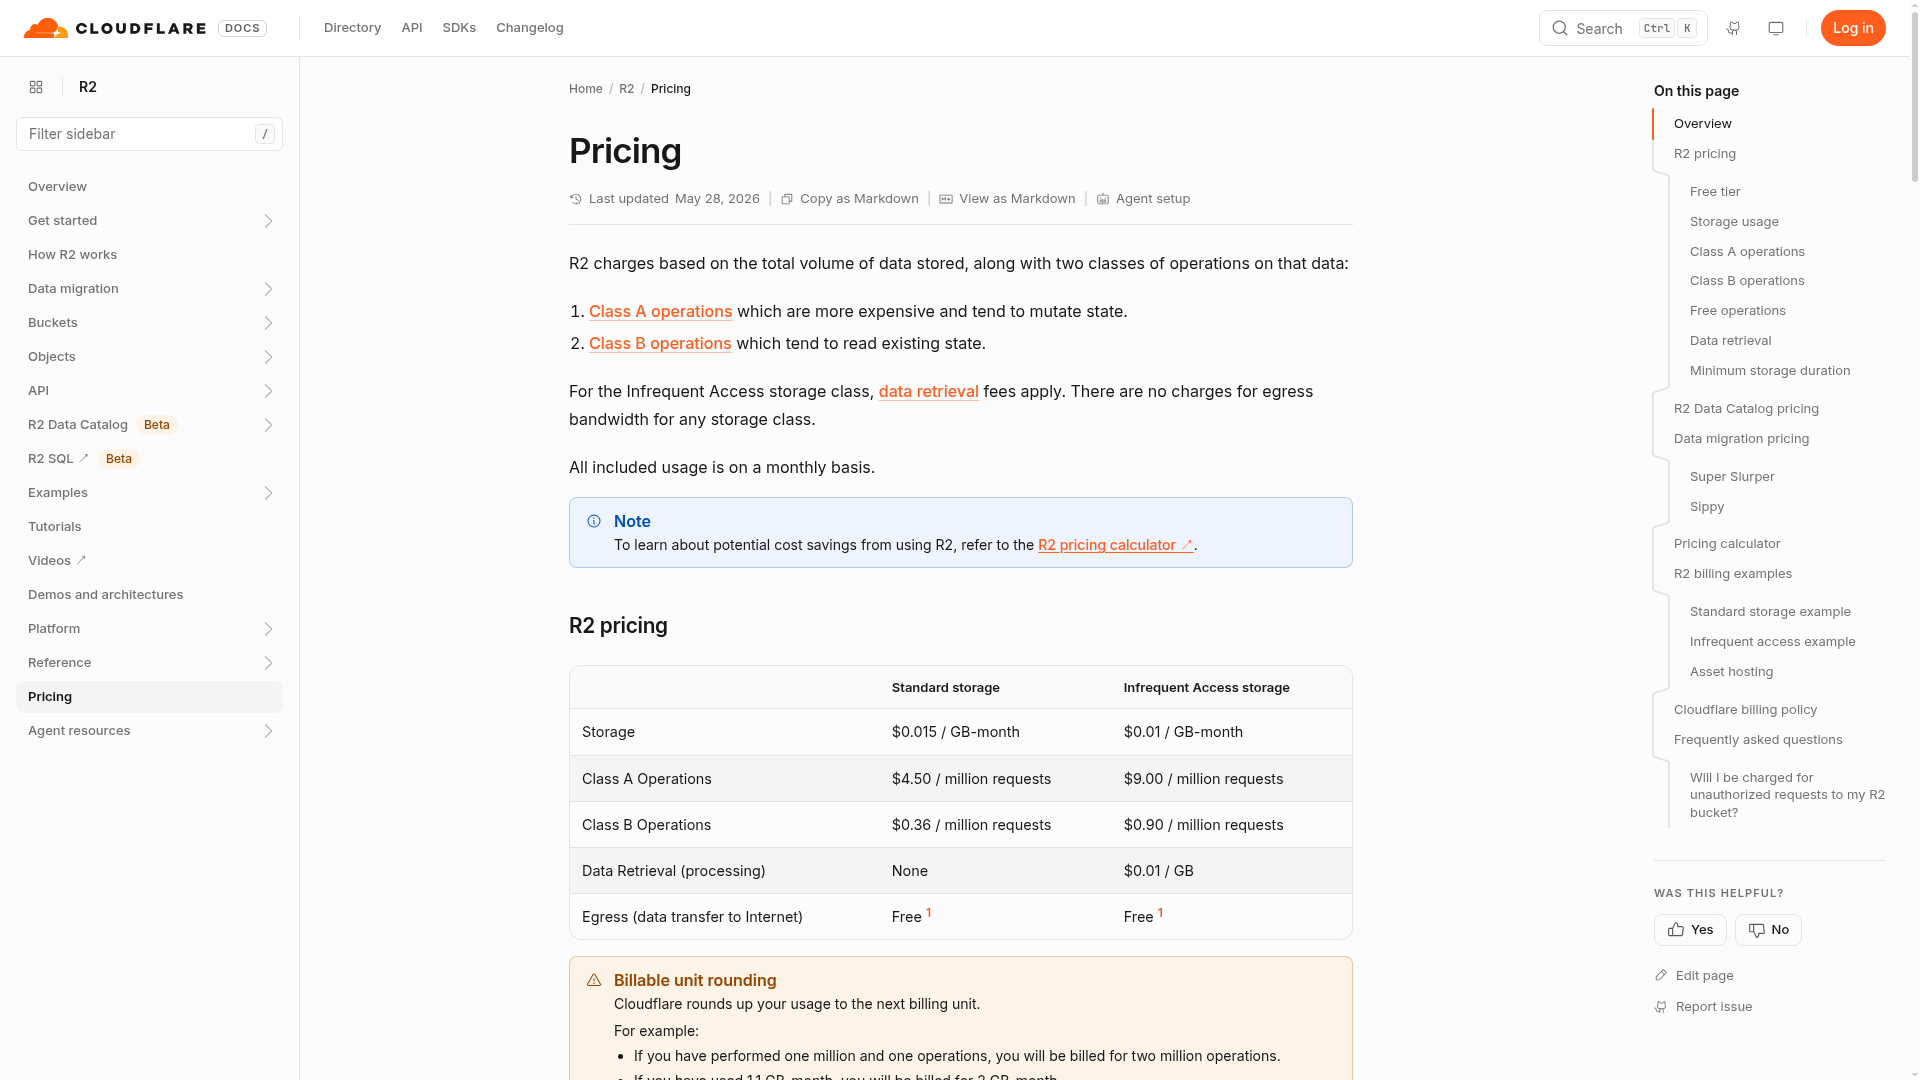Screen dimensions: 1920x1080
Task: Open the SDKs navigation item
Action: pos(459,28)
